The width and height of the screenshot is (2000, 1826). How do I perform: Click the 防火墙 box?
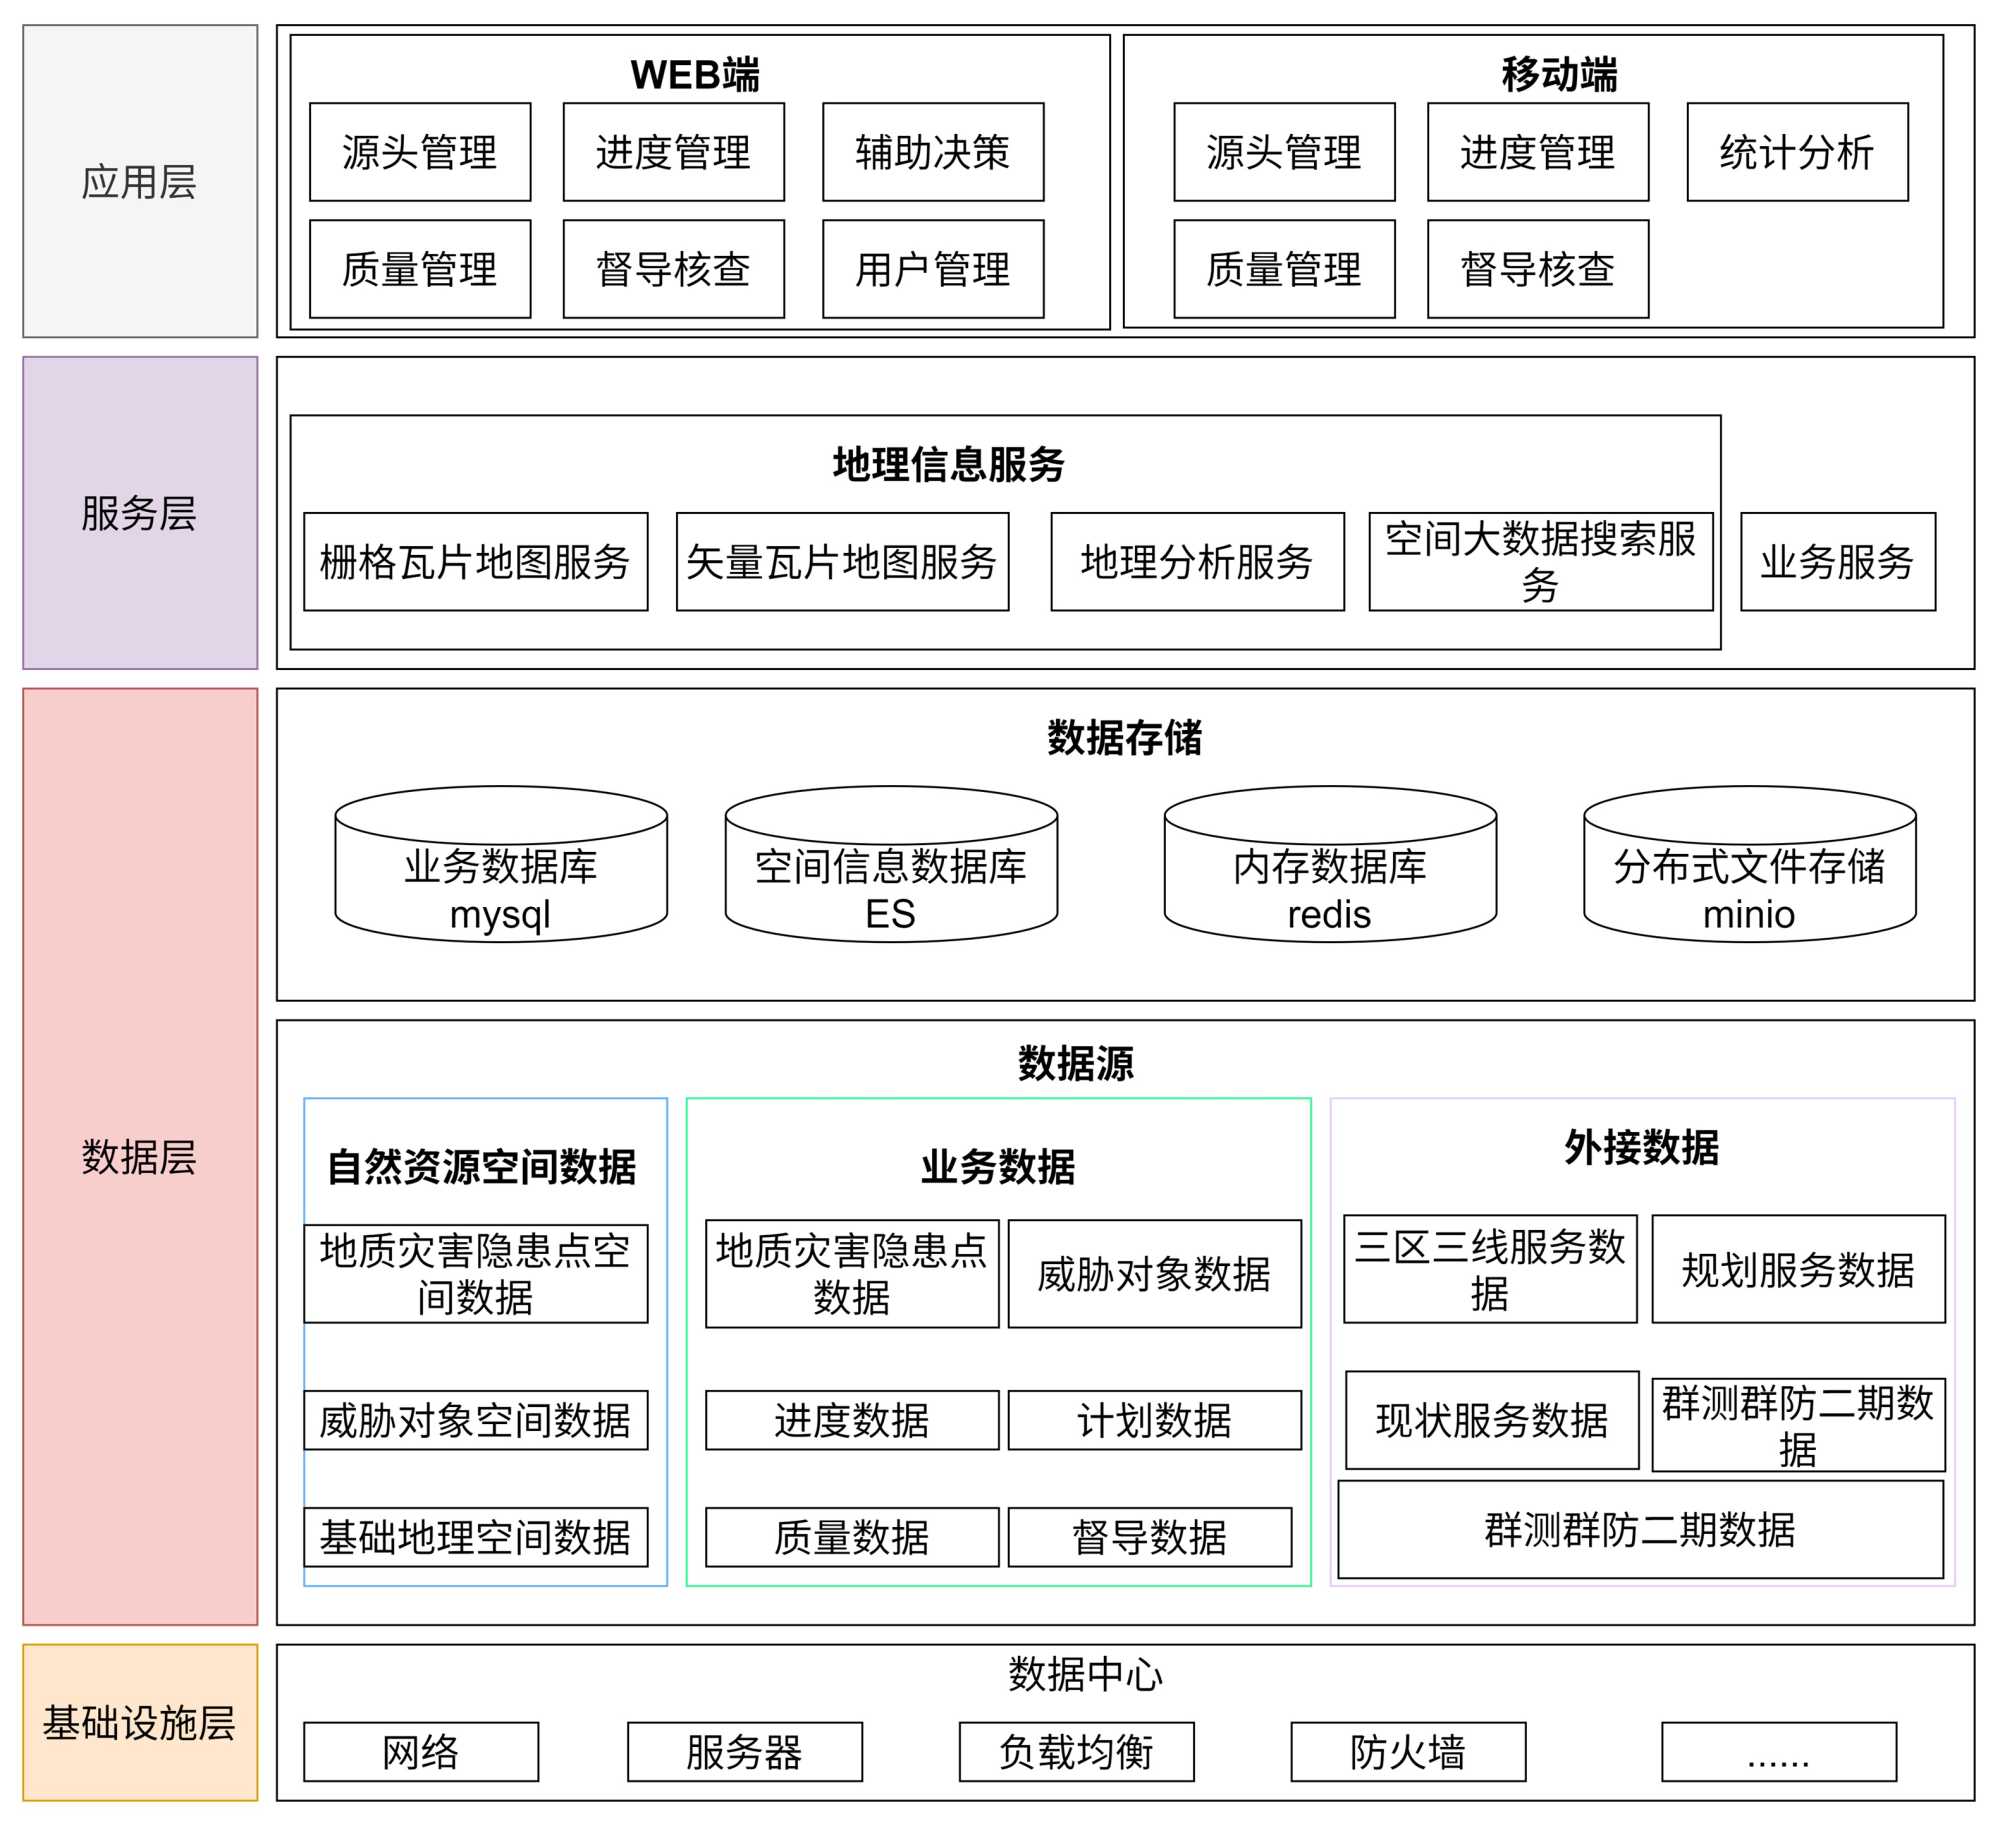coord(1408,1752)
